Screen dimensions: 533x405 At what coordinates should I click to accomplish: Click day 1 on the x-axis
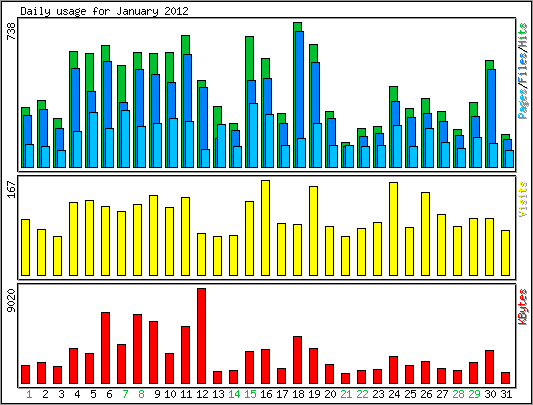pyautogui.click(x=29, y=394)
